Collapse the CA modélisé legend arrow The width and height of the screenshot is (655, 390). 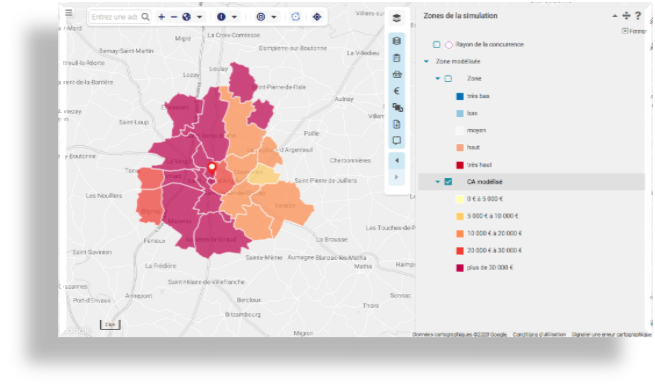(x=437, y=182)
